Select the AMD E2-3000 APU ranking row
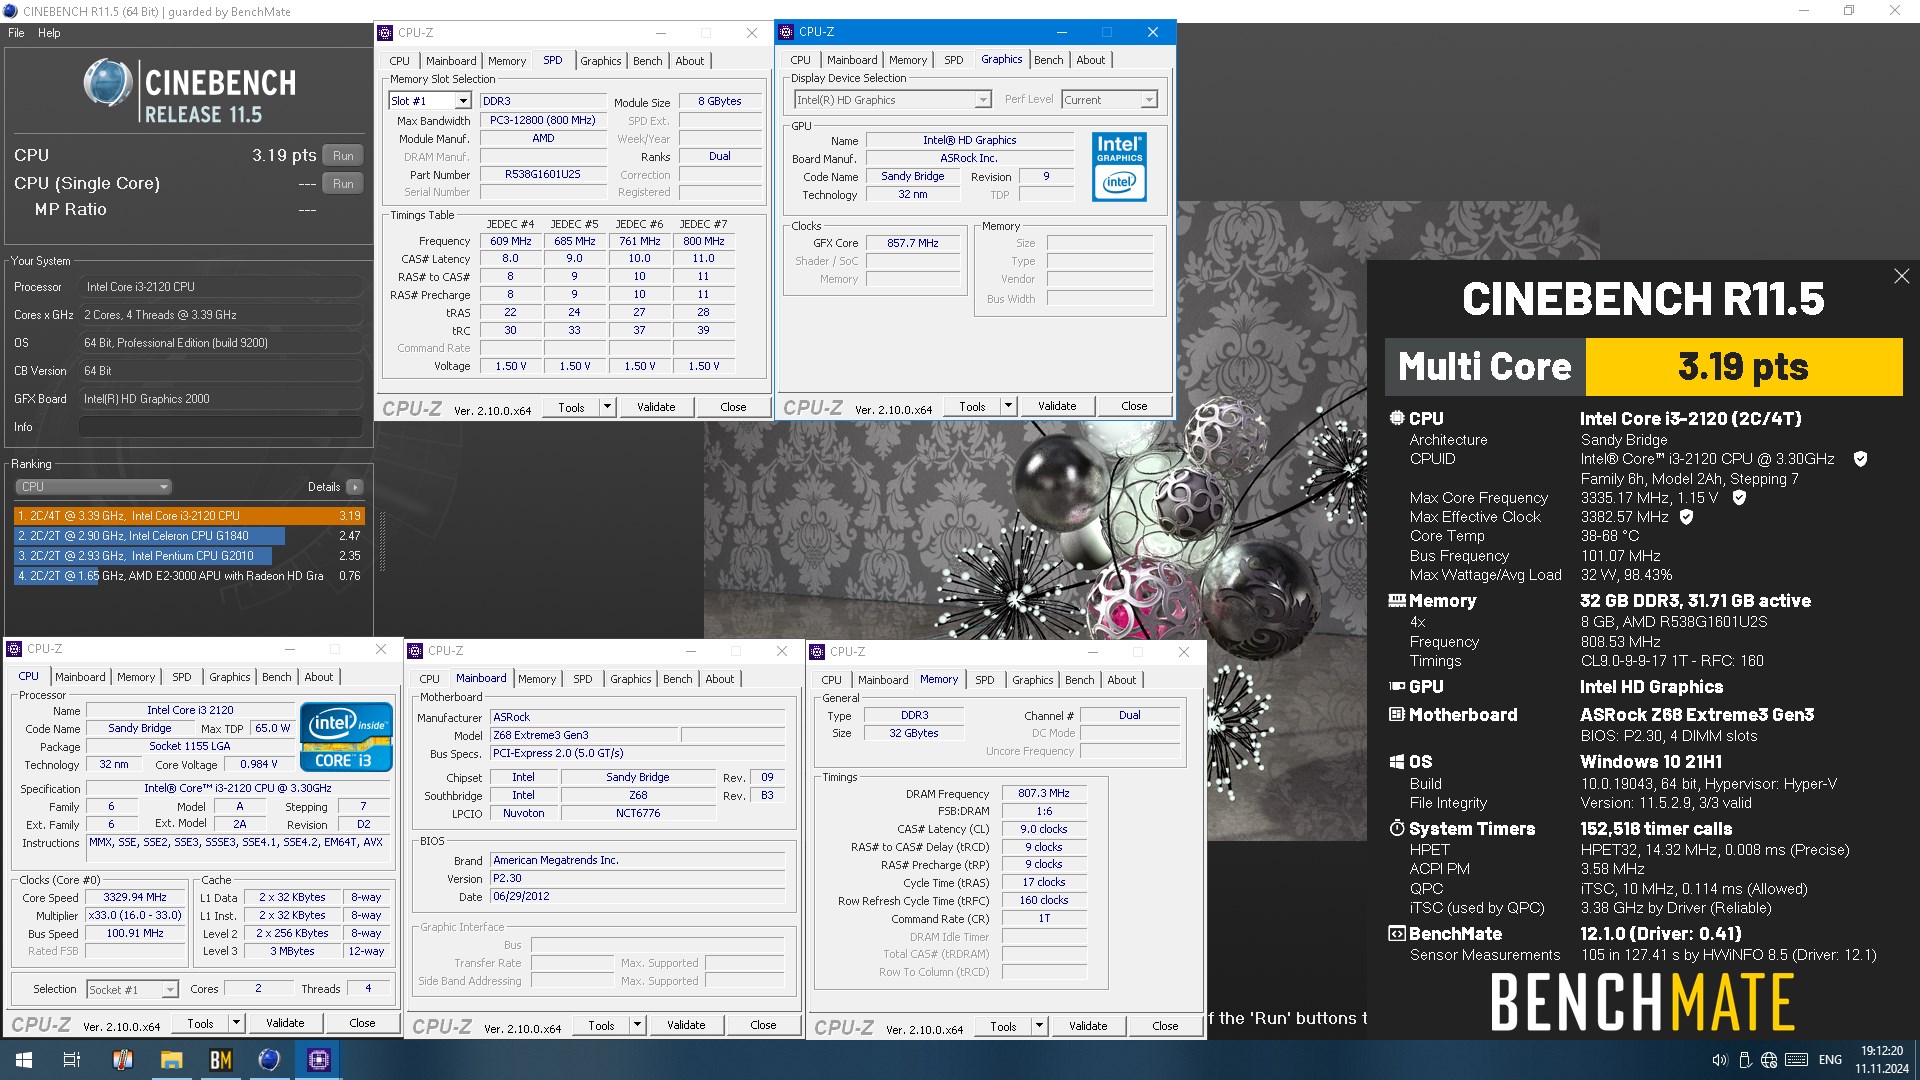This screenshot has width=1920, height=1080. click(x=189, y=576)
